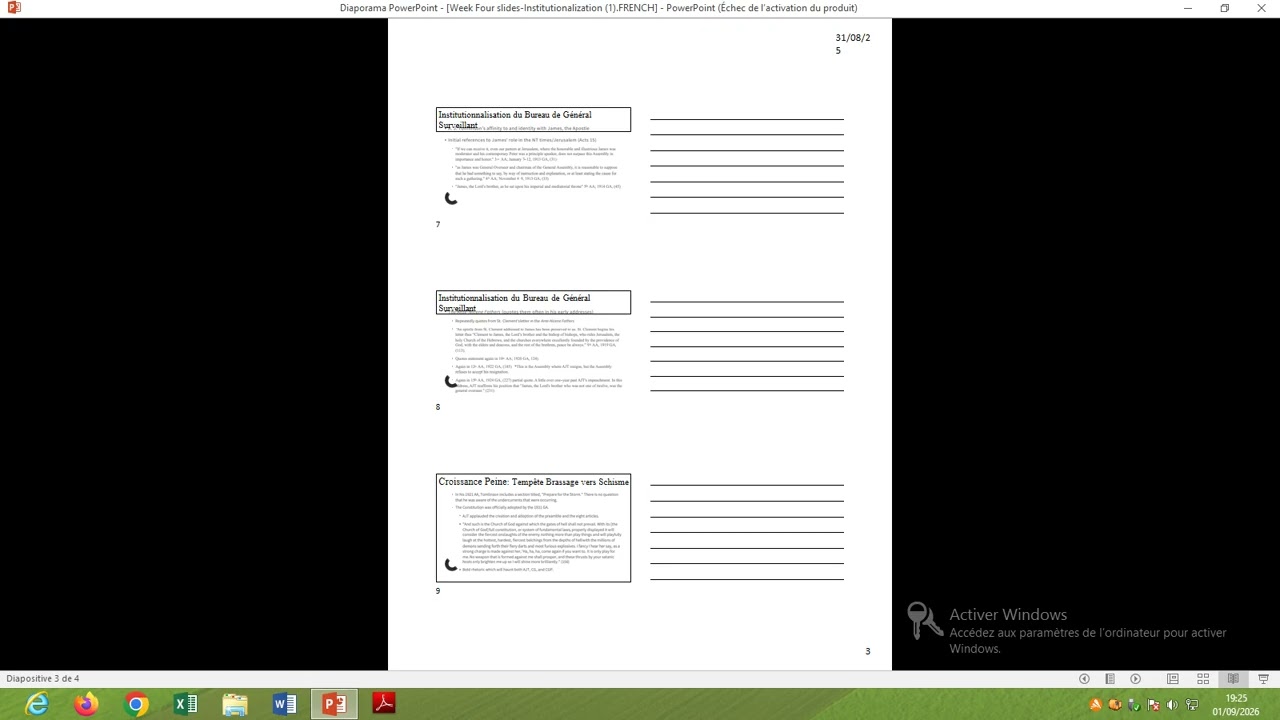Close the PowerPoint window
Viewport: 1280px width, 720px height.
pyautogui.click(x=1261, y=8)
